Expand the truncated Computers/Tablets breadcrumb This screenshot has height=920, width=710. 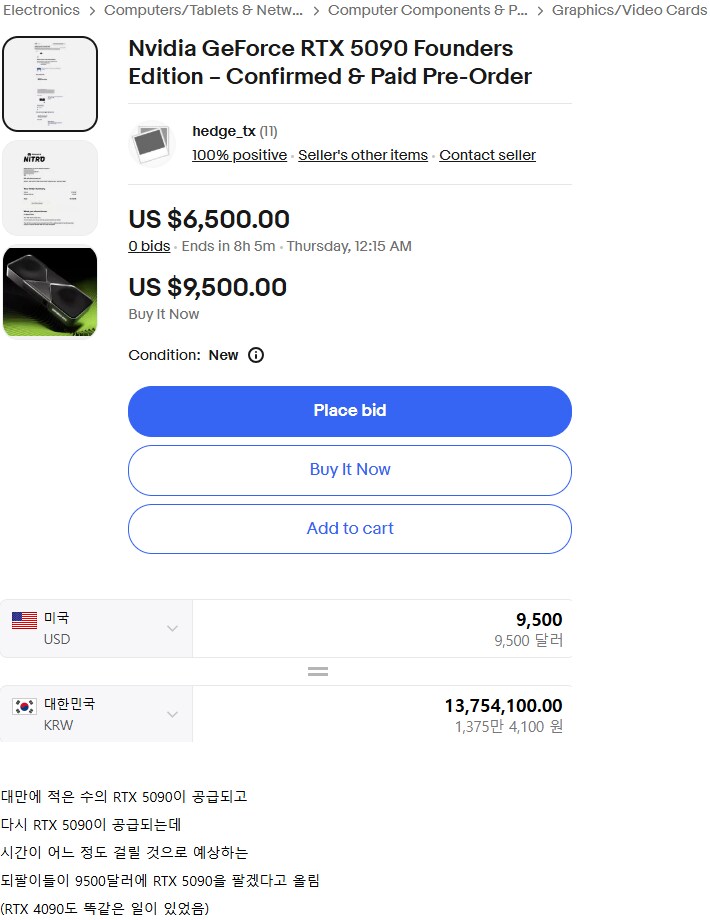(203, 11)
